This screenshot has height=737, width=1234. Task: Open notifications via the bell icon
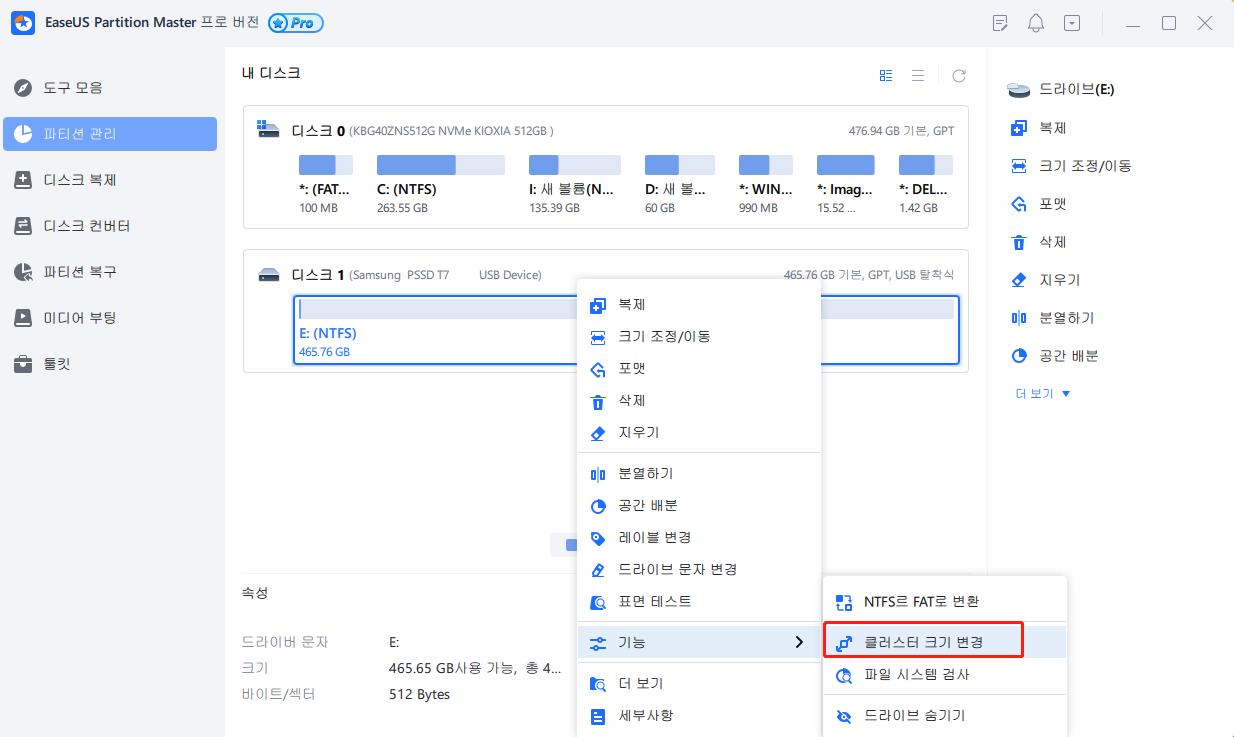coord(1036,22)
